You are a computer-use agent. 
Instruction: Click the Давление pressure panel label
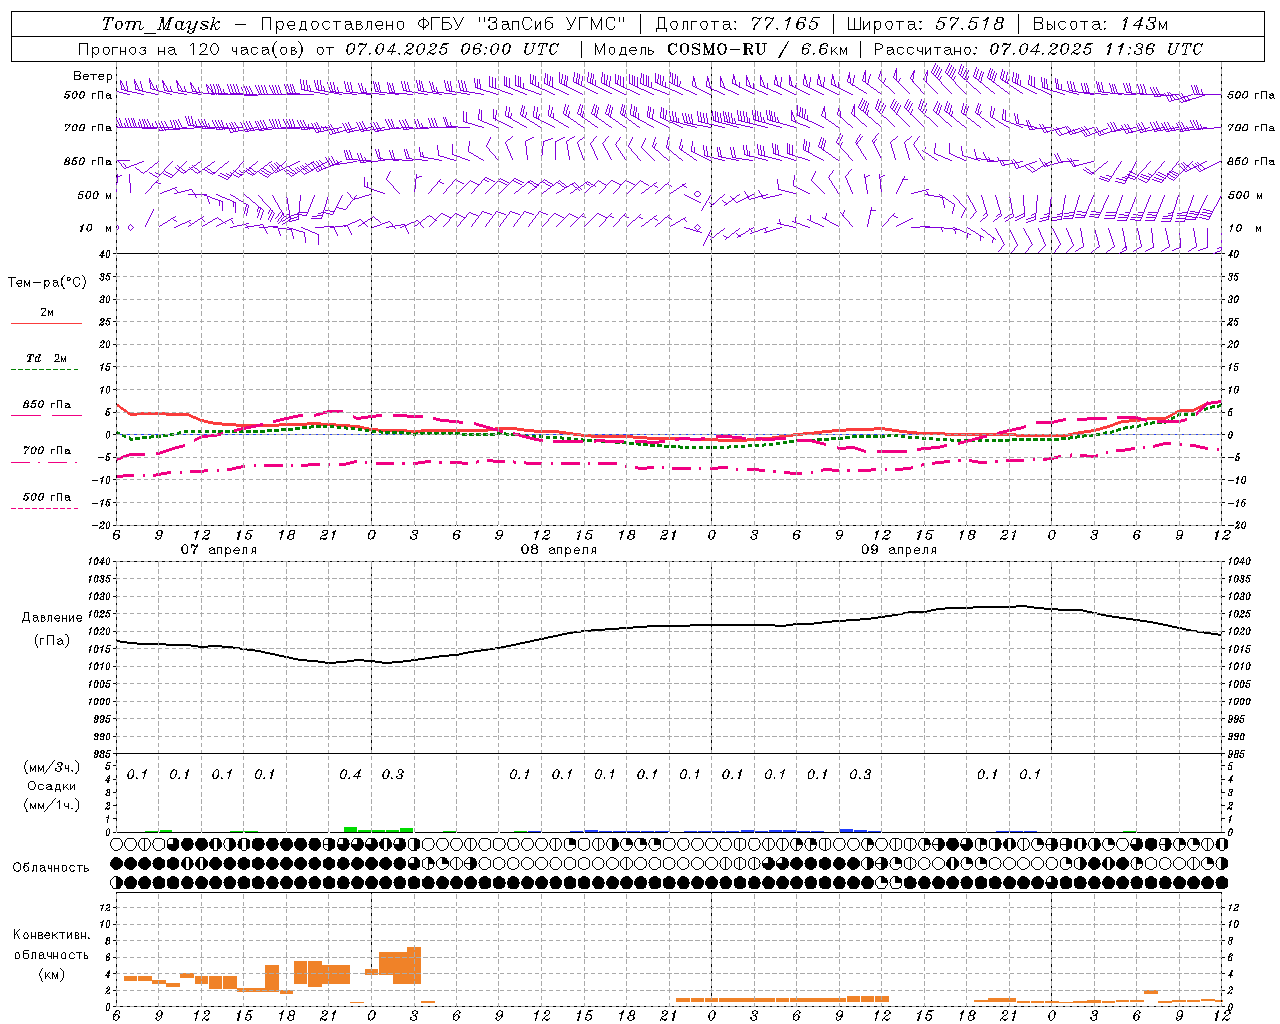click(52, 618)
